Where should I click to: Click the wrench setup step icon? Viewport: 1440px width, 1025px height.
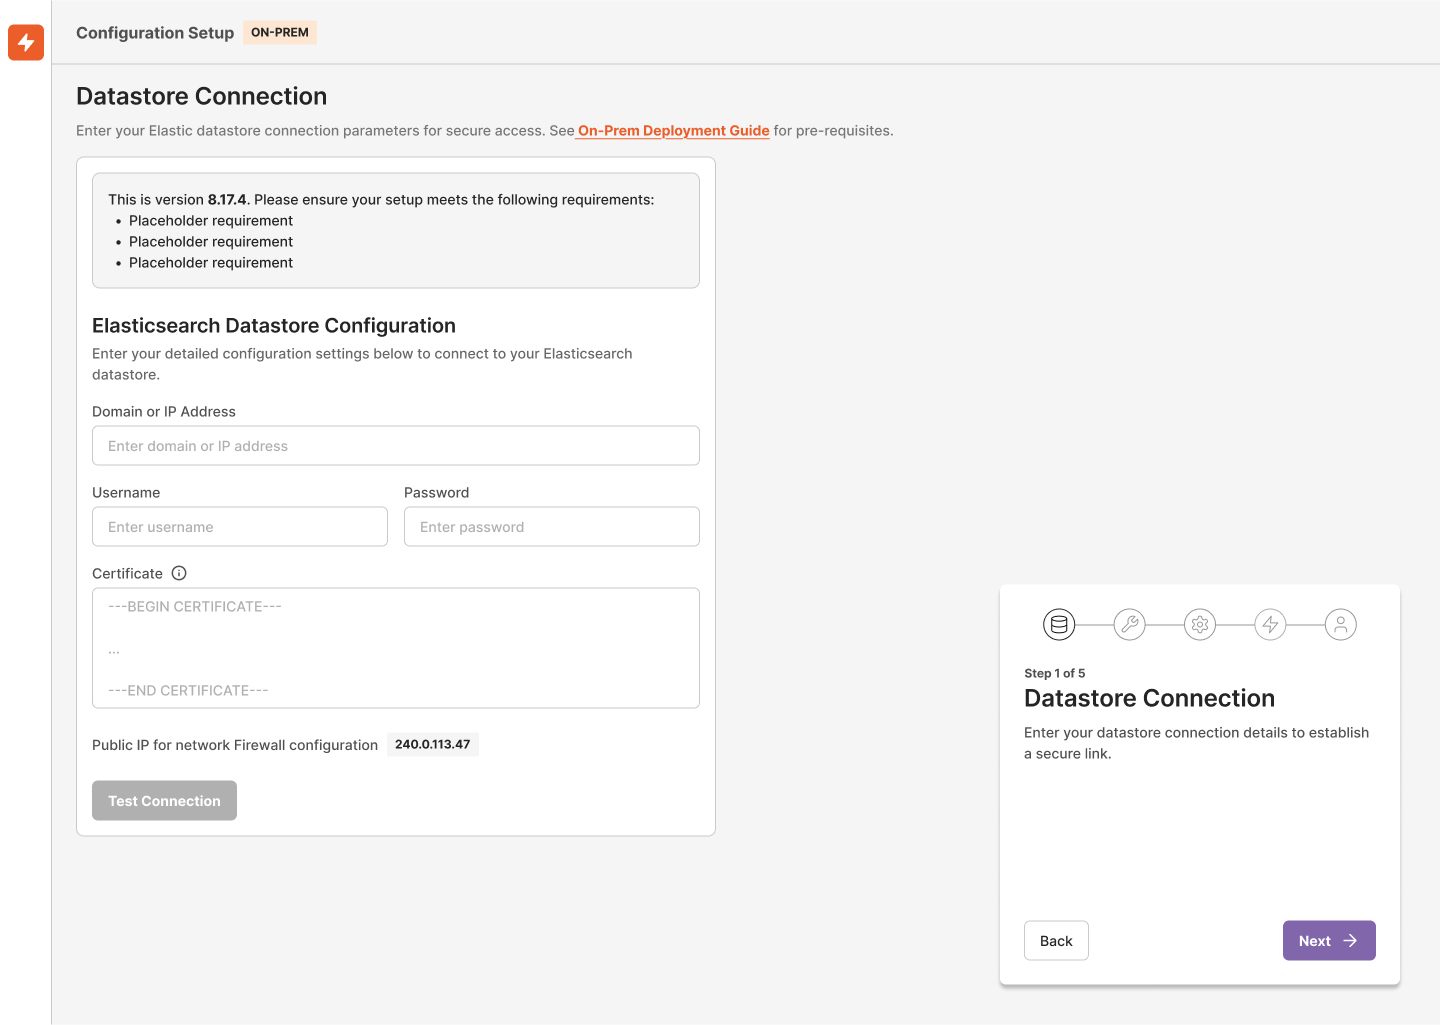point(1129,624)
